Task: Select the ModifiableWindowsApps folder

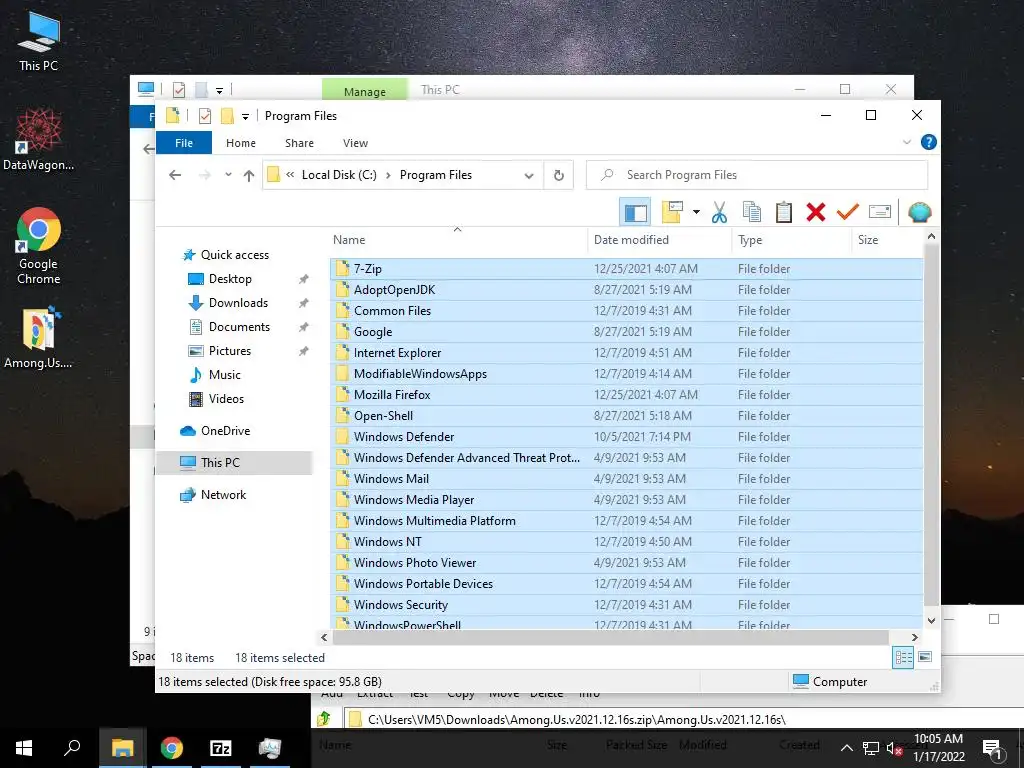Action: (x=626, y=374)
